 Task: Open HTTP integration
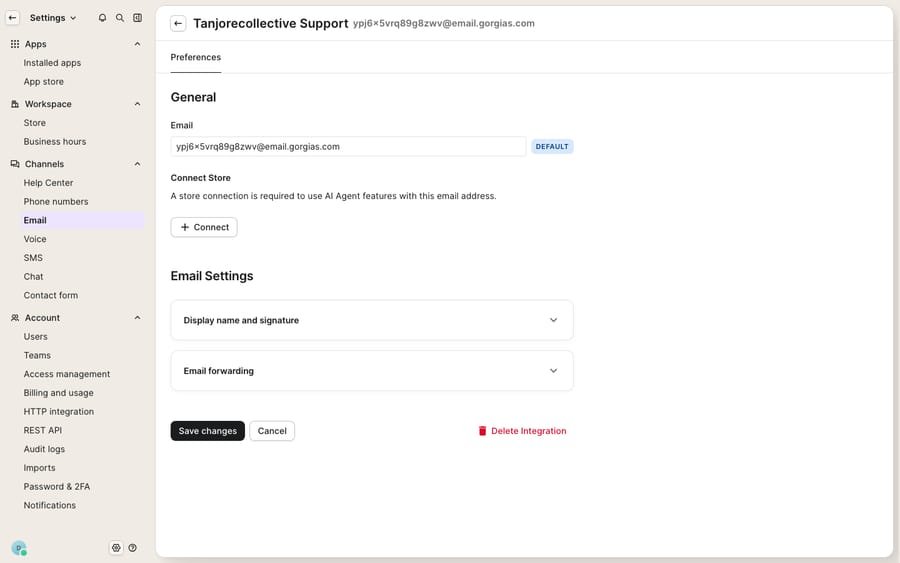(x=59, y=412)
